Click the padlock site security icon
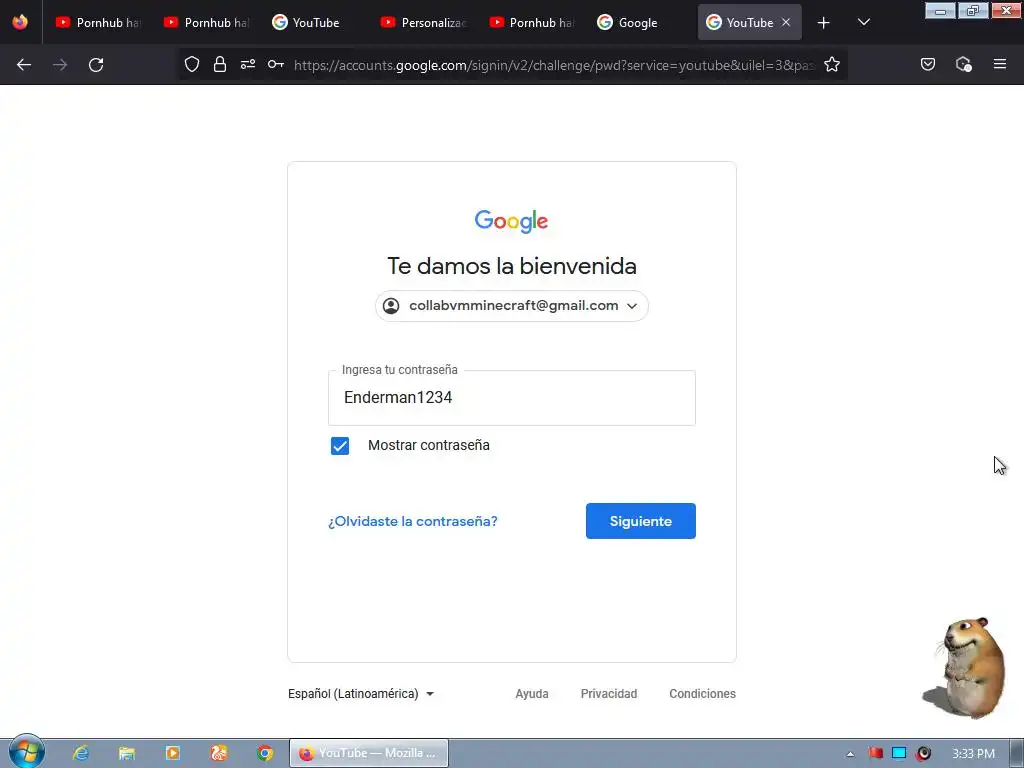 pyautogui.click(x=220, y=65)
